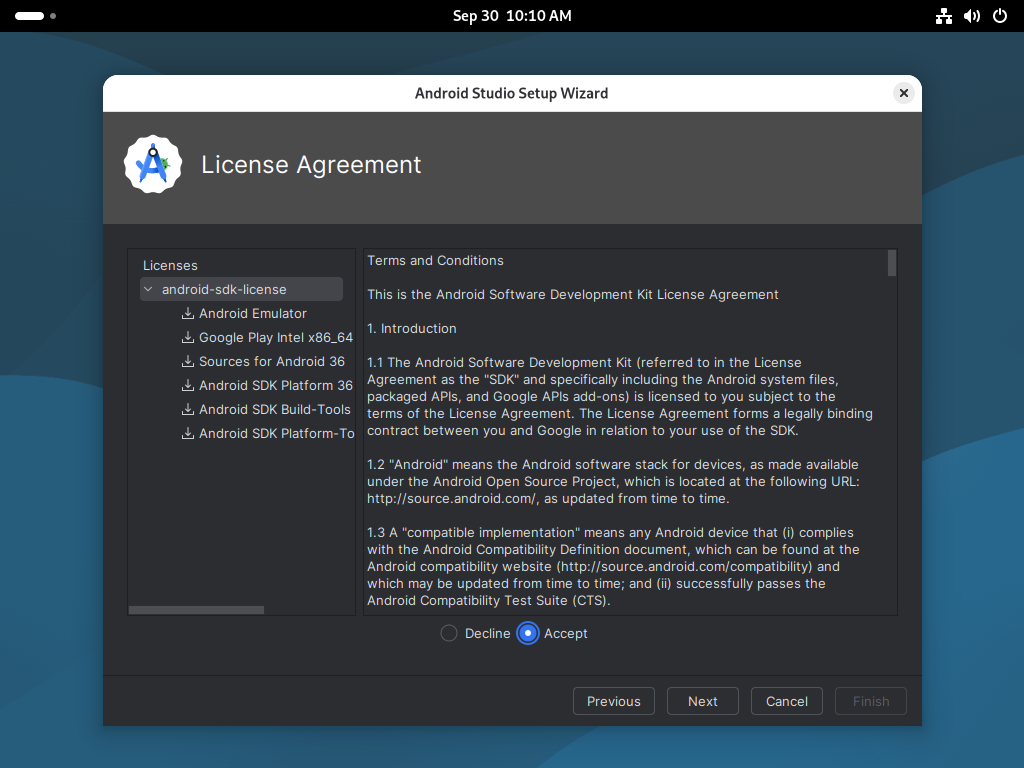Click the Next button
This screenshot has width=1024, height=768.
(702, 701)
